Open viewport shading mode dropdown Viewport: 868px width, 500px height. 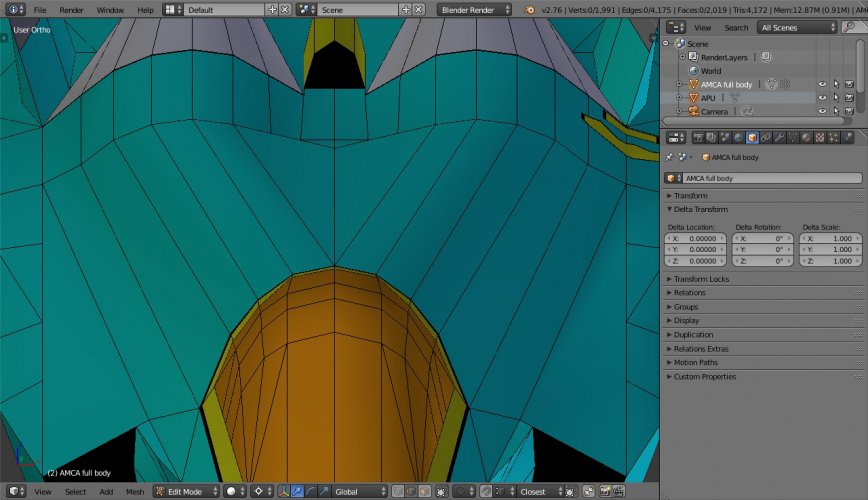236,492
